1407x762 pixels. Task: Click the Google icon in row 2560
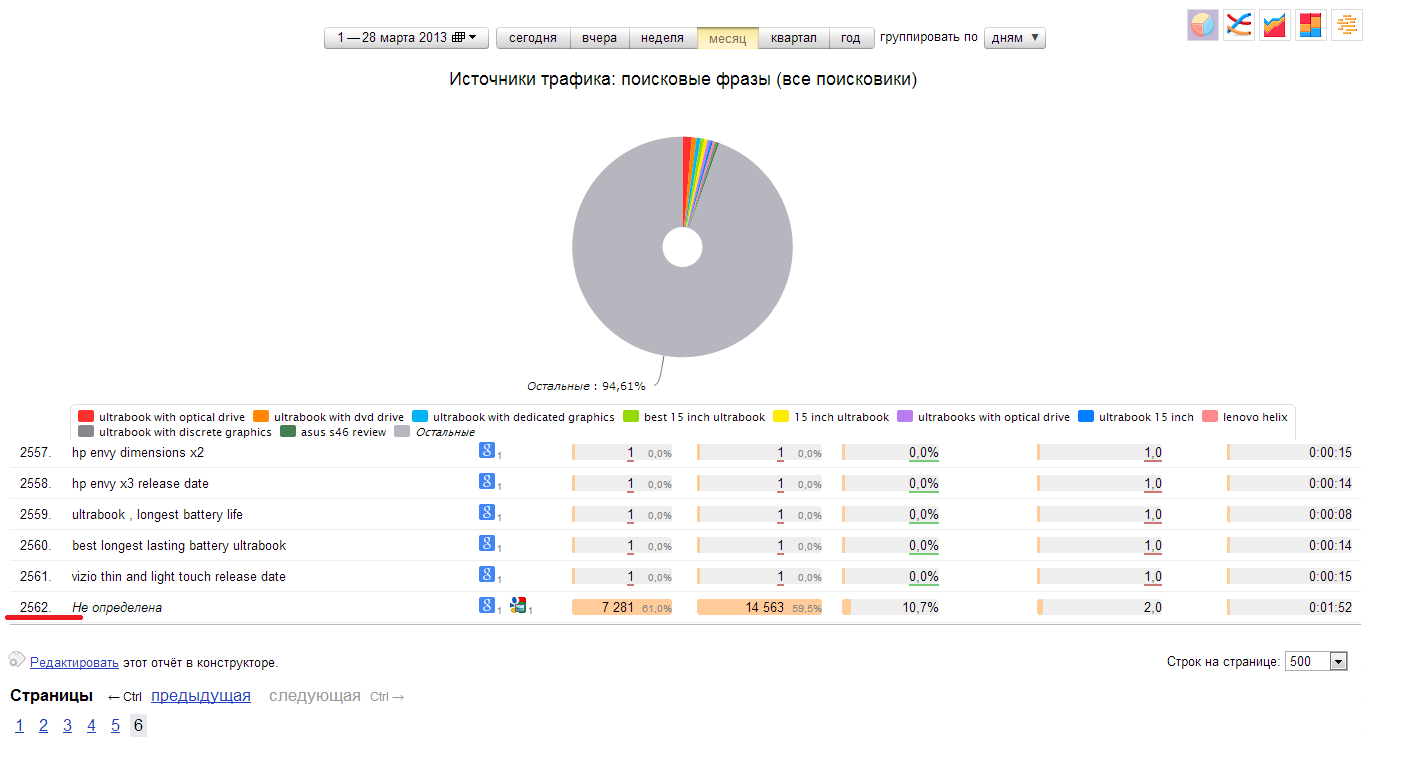[x=487, y=544]
